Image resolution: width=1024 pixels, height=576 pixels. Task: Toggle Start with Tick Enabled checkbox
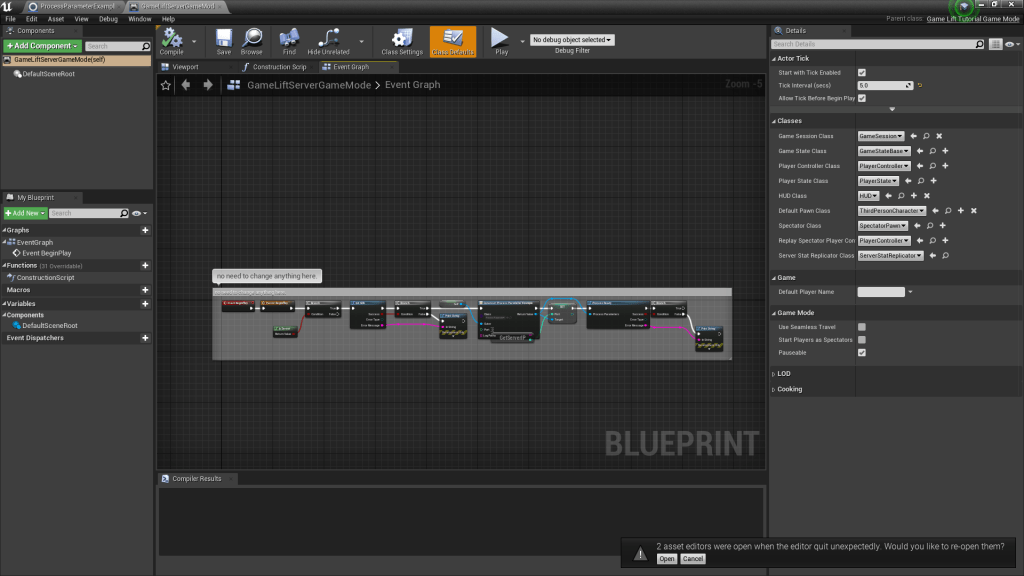pos(862,73)
